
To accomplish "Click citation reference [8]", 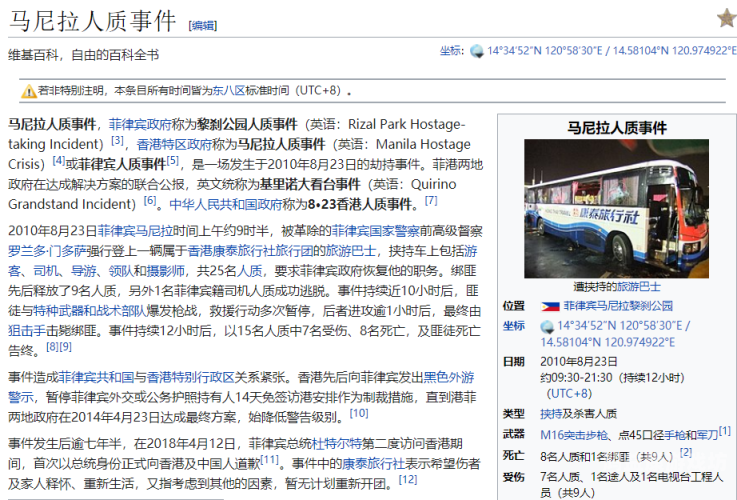I will click(x=52, y=346).
